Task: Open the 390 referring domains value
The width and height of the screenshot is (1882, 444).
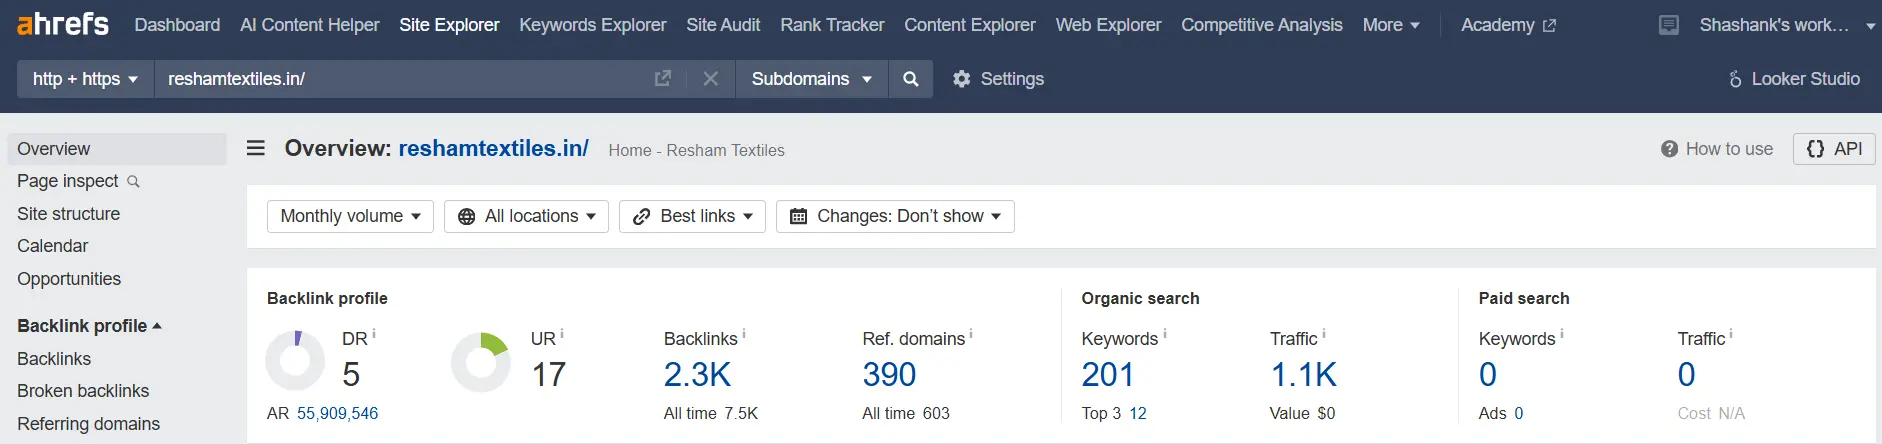Action: click(889, 374)
